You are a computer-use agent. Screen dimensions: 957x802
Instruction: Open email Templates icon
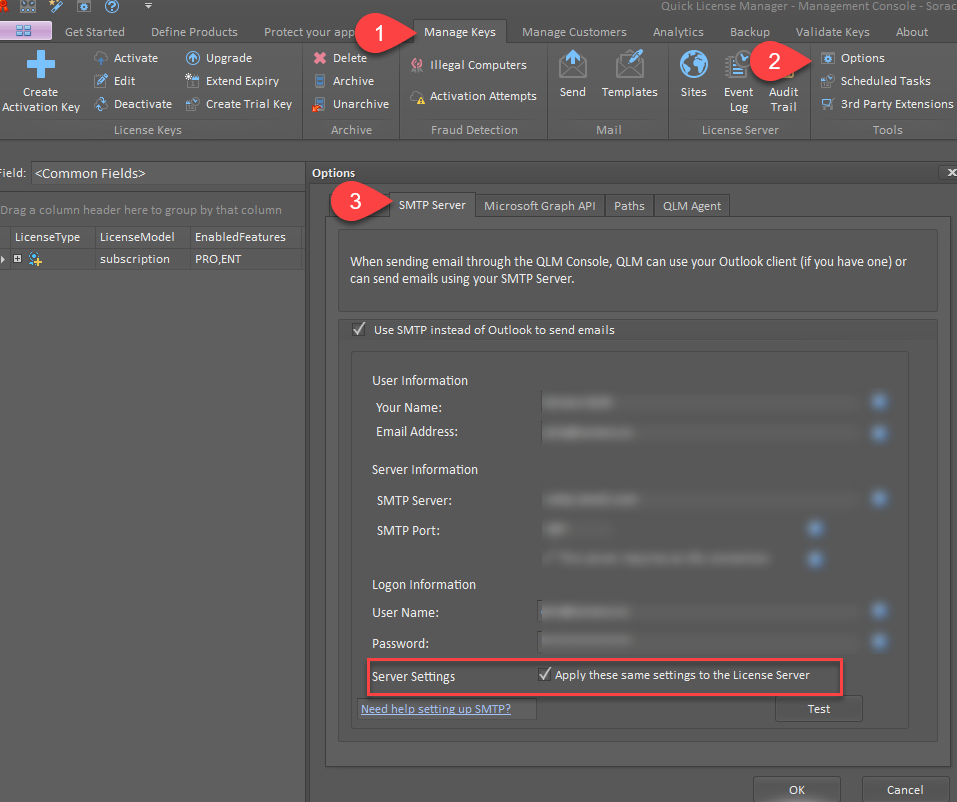tap(629, 66)
